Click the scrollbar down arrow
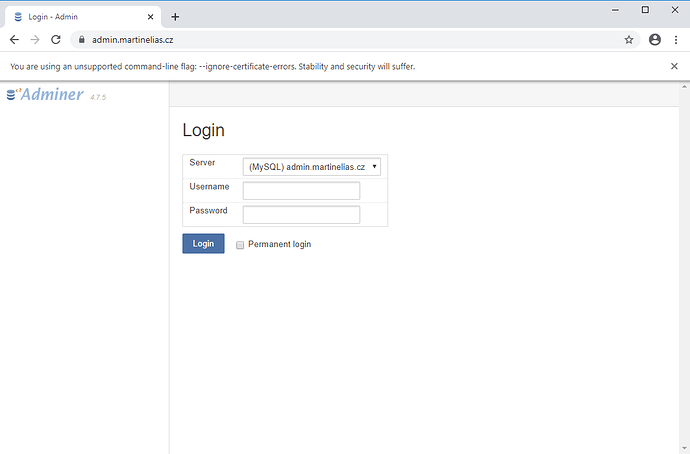Image resolution: width=690 pixels, height=454 pixels. 684,449
